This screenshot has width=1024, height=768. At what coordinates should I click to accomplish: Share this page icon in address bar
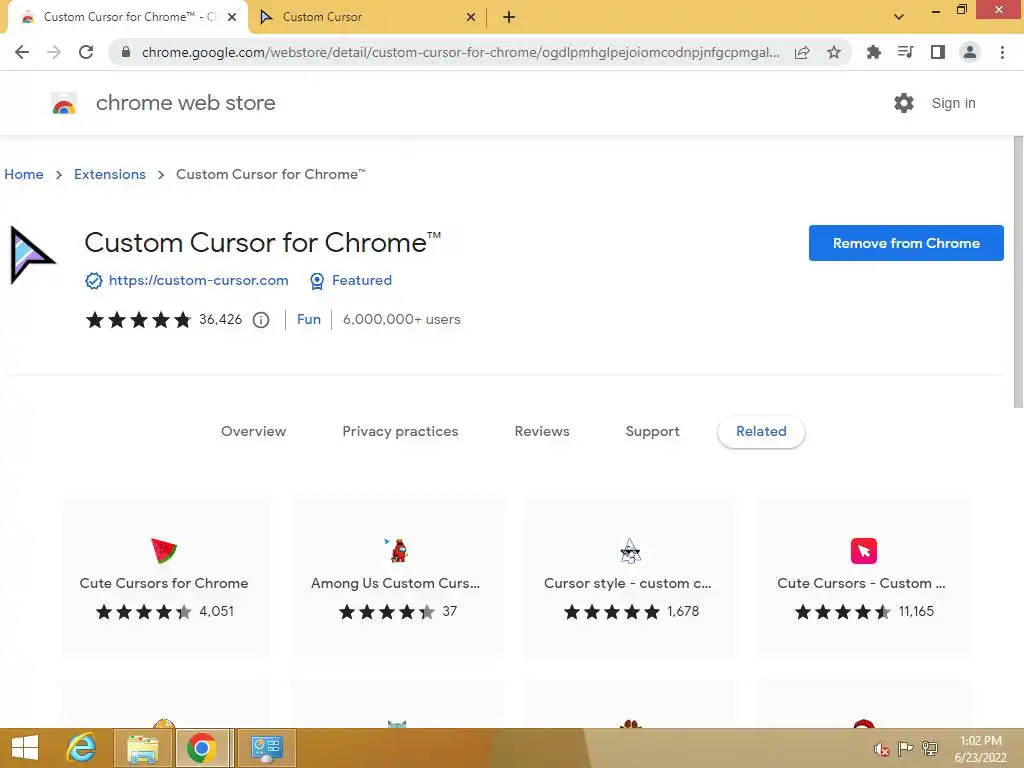tap(802, 52)
